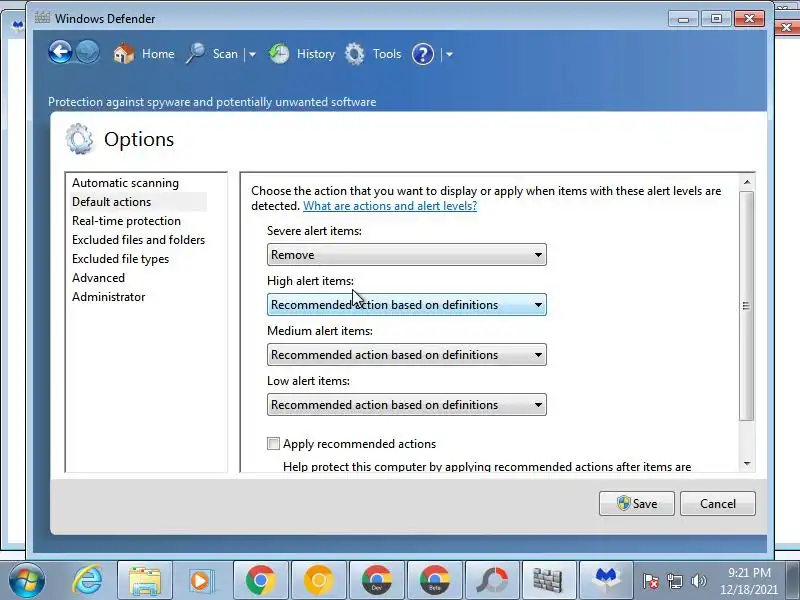Open the Malwarebytes taskbar icon
The width and height of the screenshot is (800, 600).
[606, 581]
